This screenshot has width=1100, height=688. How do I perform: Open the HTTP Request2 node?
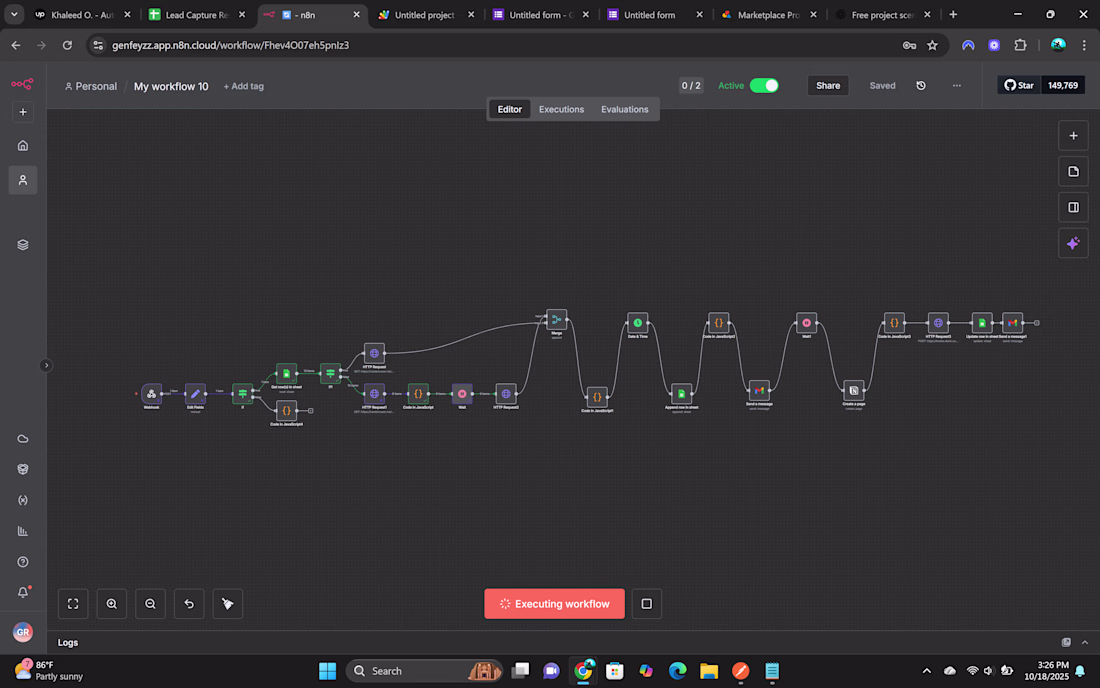tap(506, 393)
